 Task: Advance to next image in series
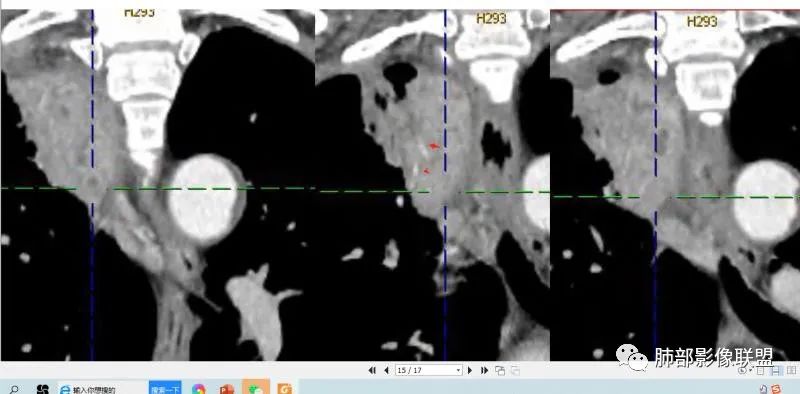coord(470,371)
